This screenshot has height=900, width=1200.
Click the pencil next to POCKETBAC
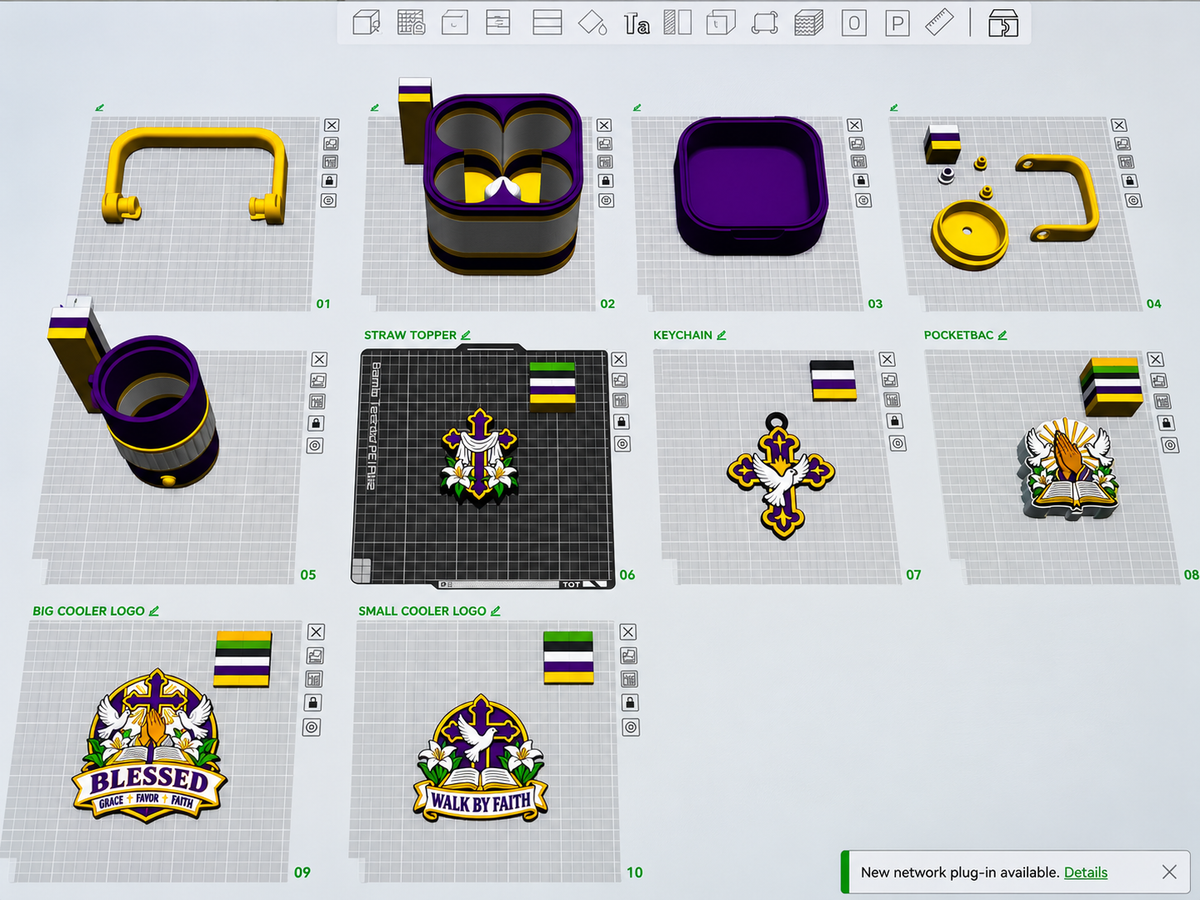1002,335
